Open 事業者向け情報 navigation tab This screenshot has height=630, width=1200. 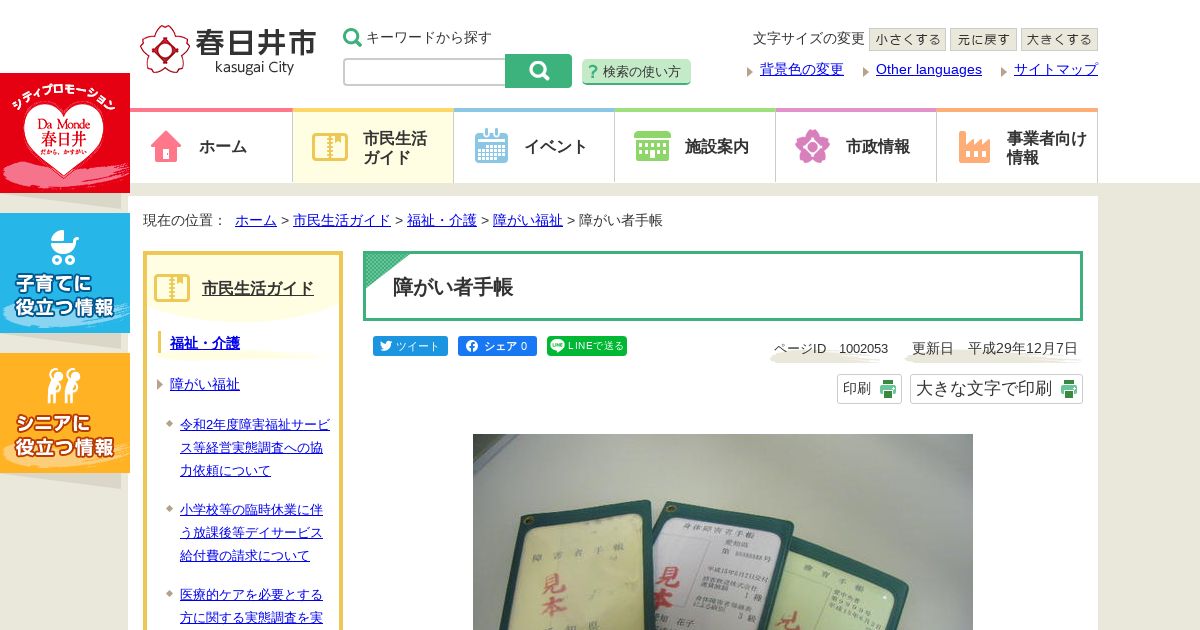tap(1017, 146)
